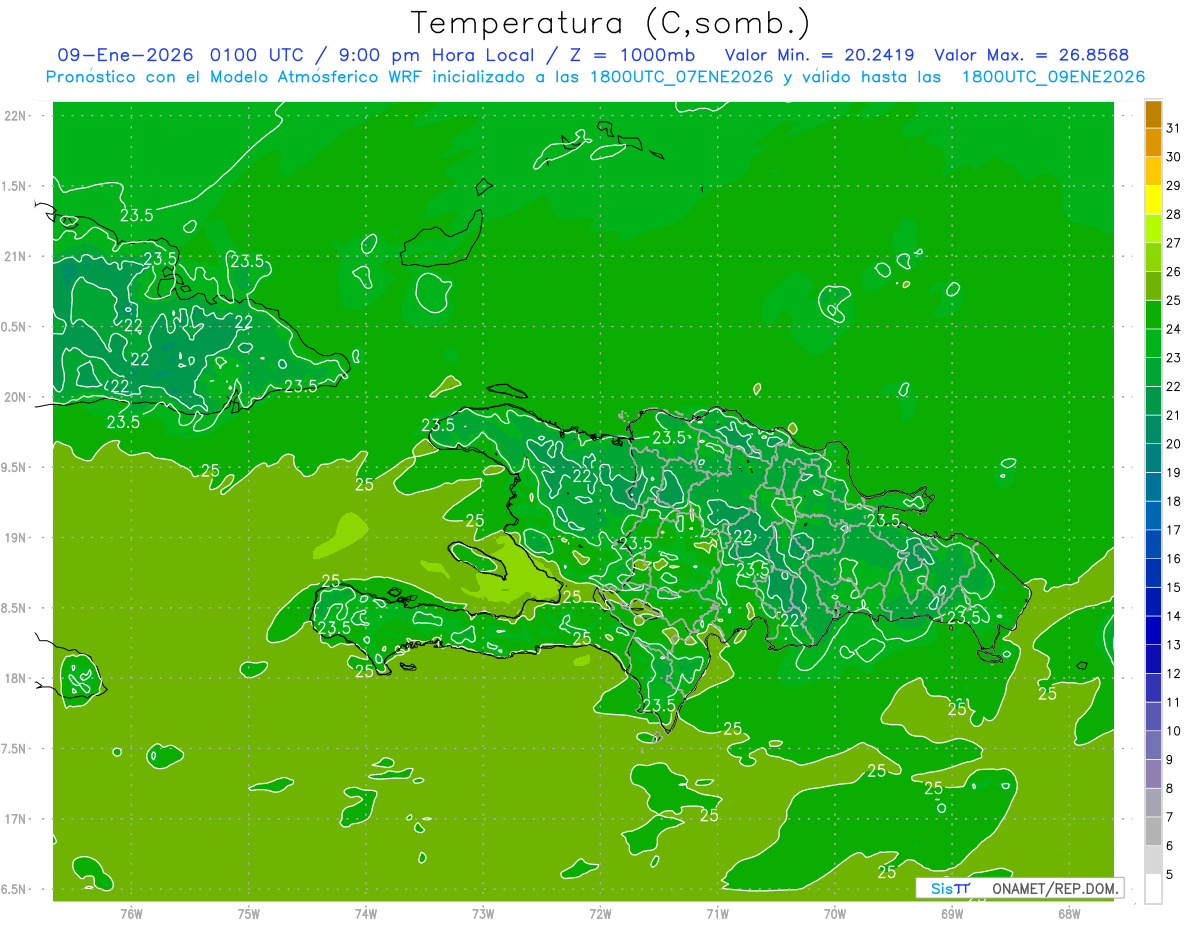Image resolution: width=1200 pixels, height=927 pixels.
Task: Click the '68W' longitude axis label
Action: pos(1069,914)
